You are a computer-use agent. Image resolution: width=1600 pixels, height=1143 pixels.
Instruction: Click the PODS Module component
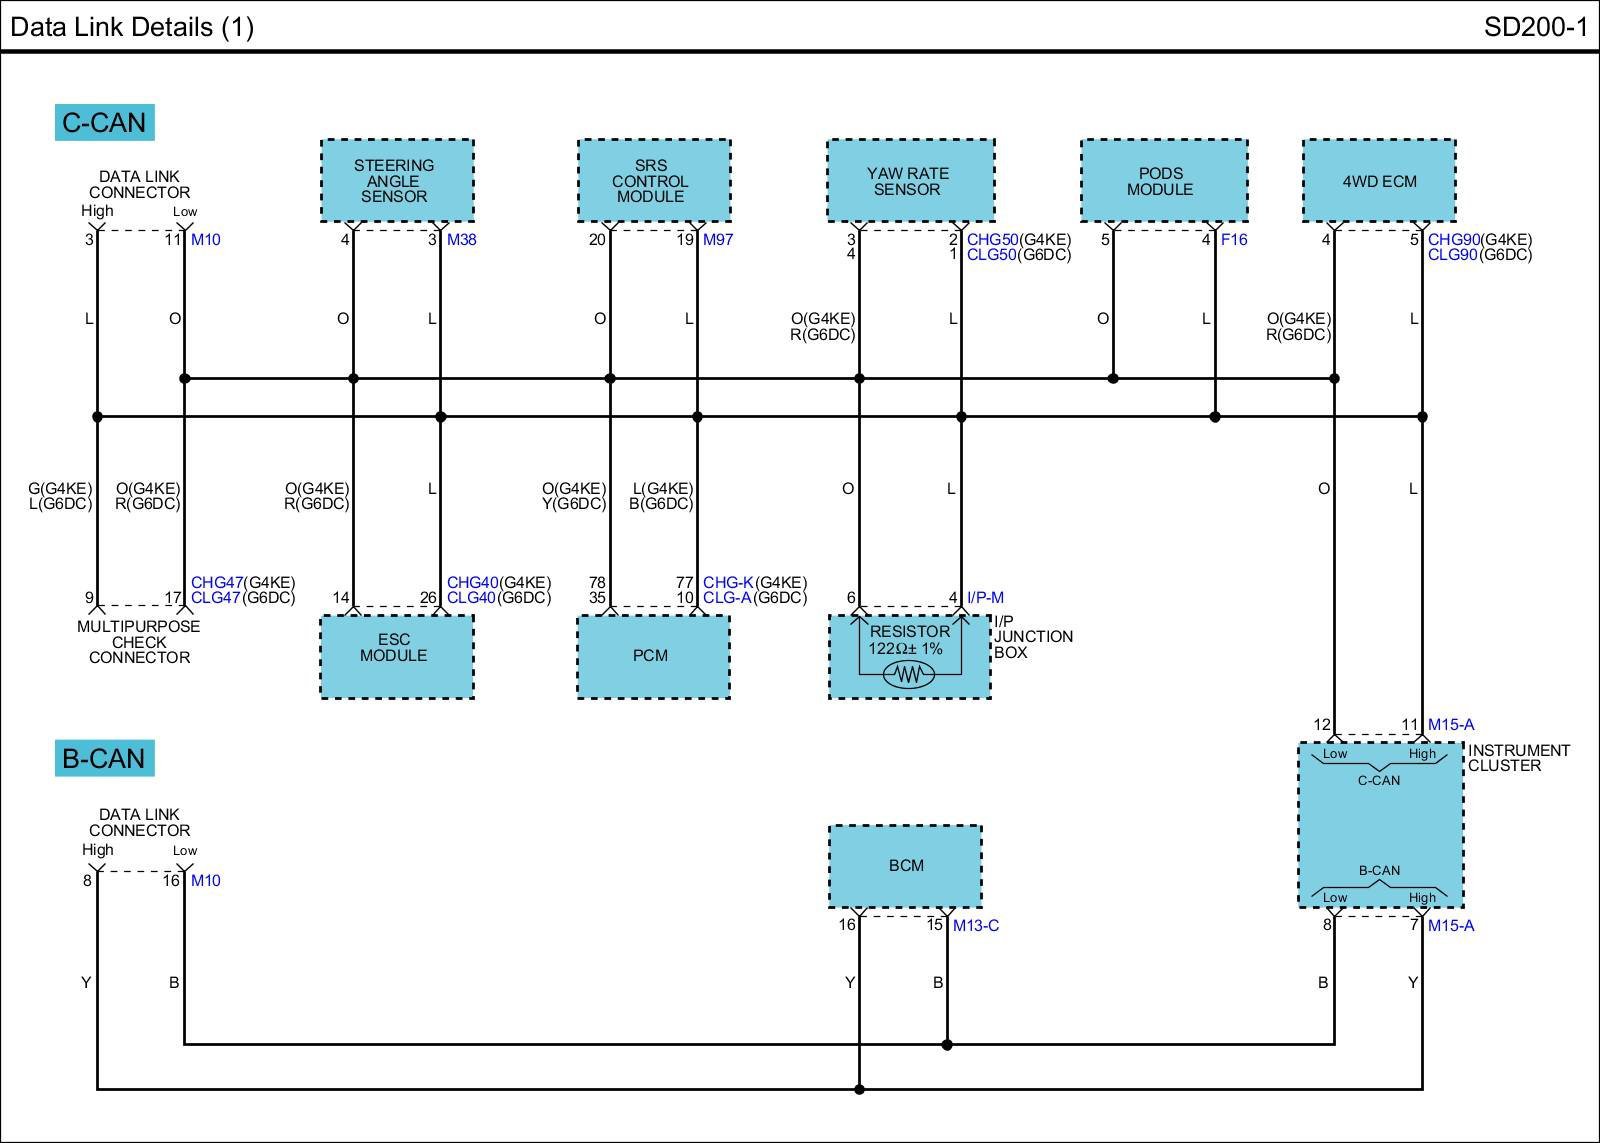[1164, 181]
